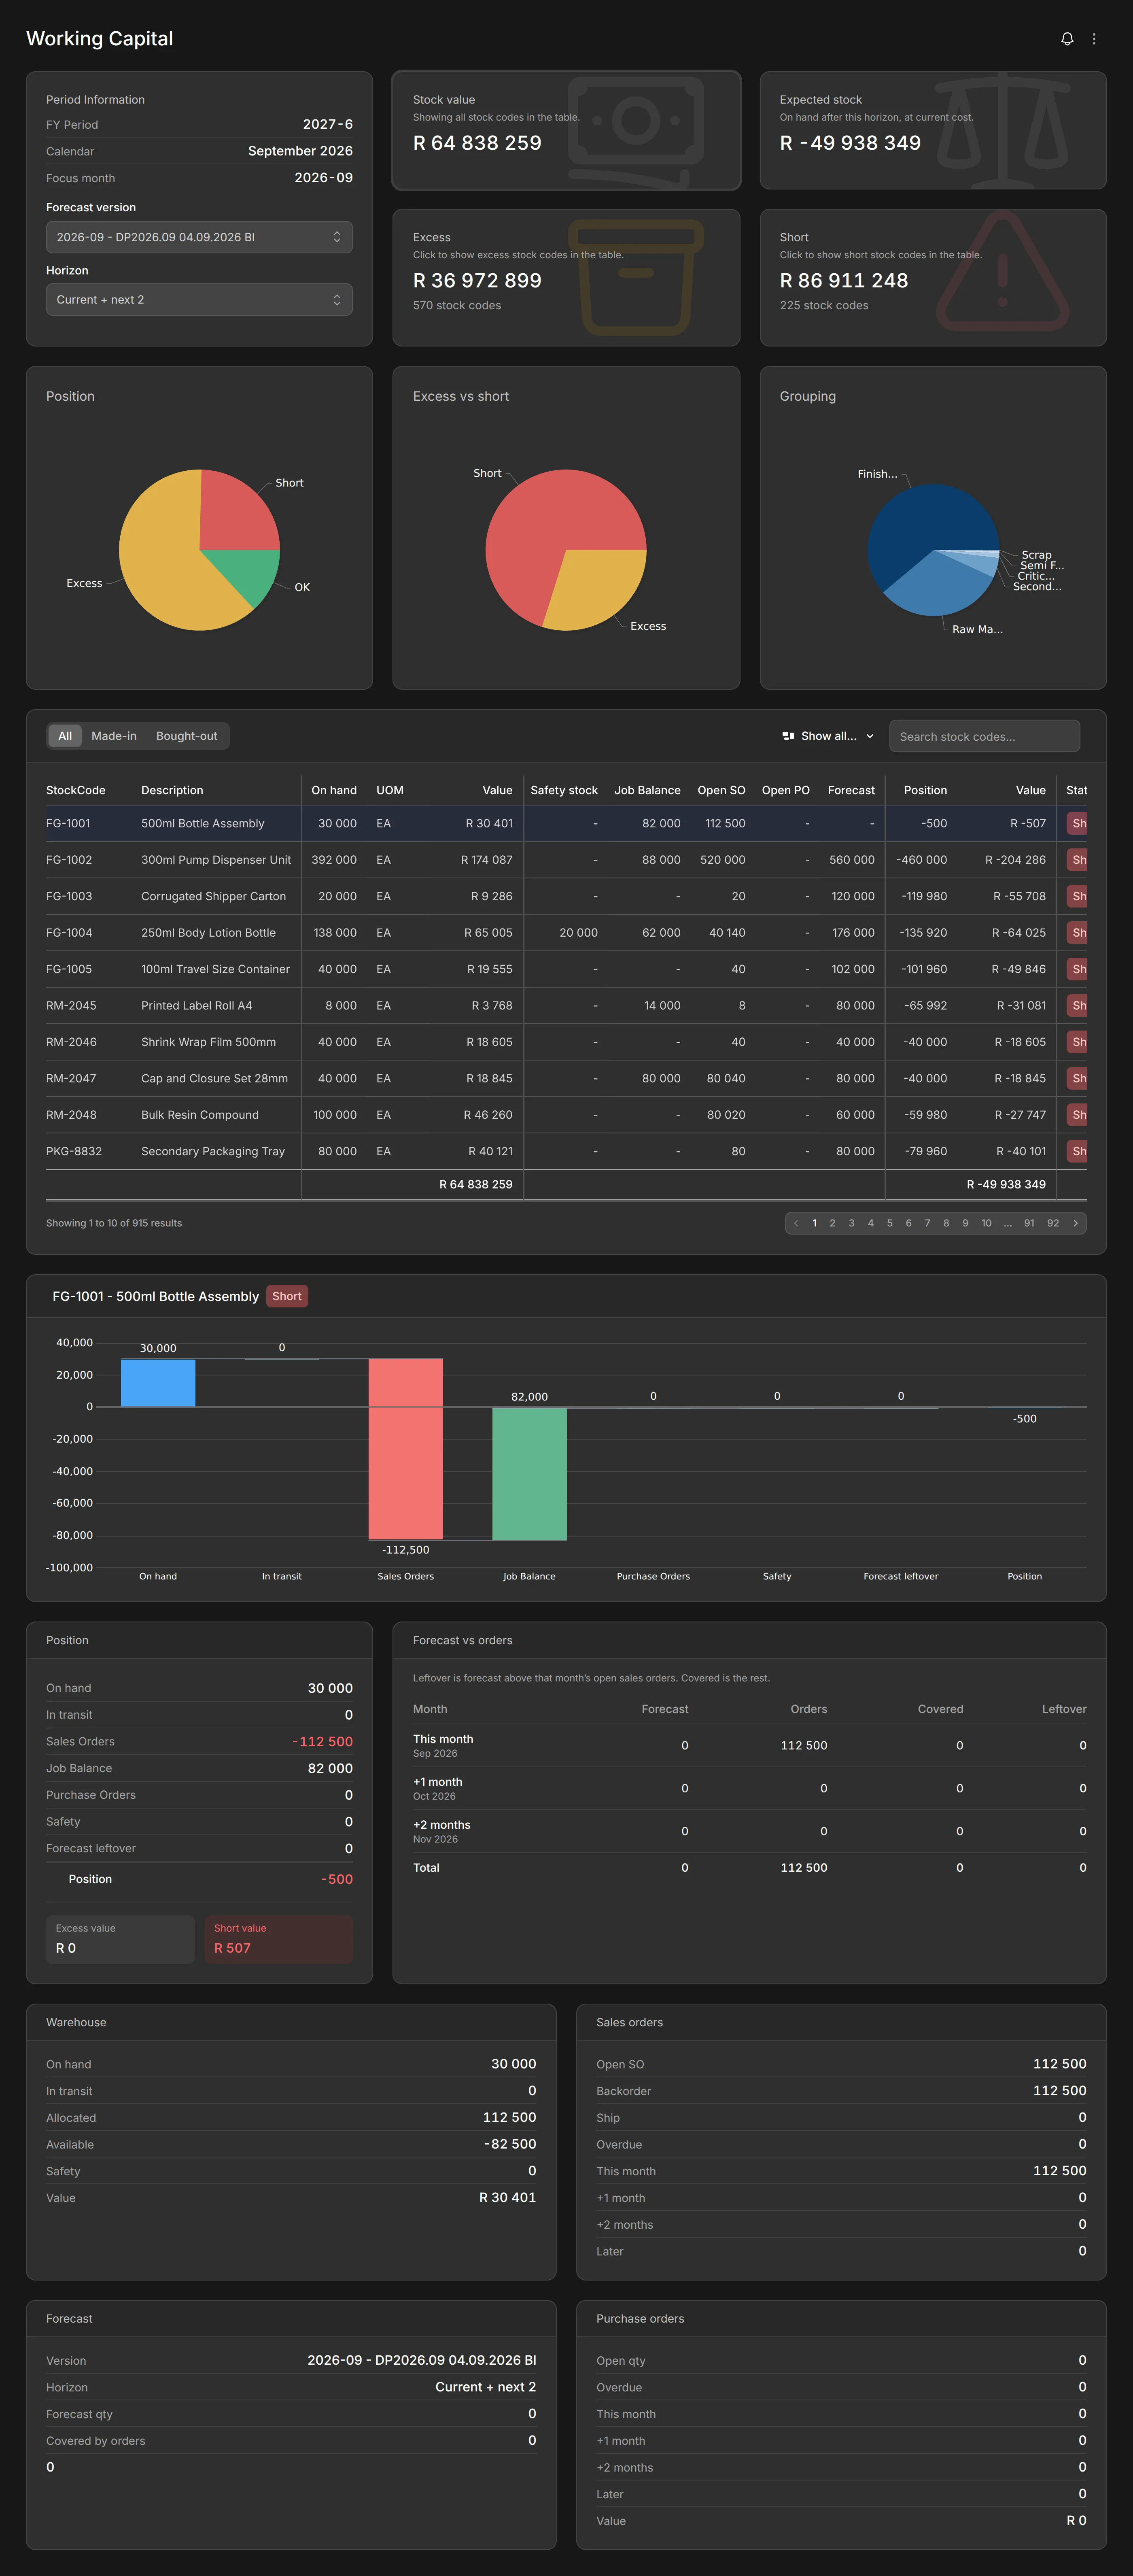Image resolution: width=1133 pixels, height=2576 pixels.
Task: Go to the previous results page arrow
Action: coord(796,1223)
